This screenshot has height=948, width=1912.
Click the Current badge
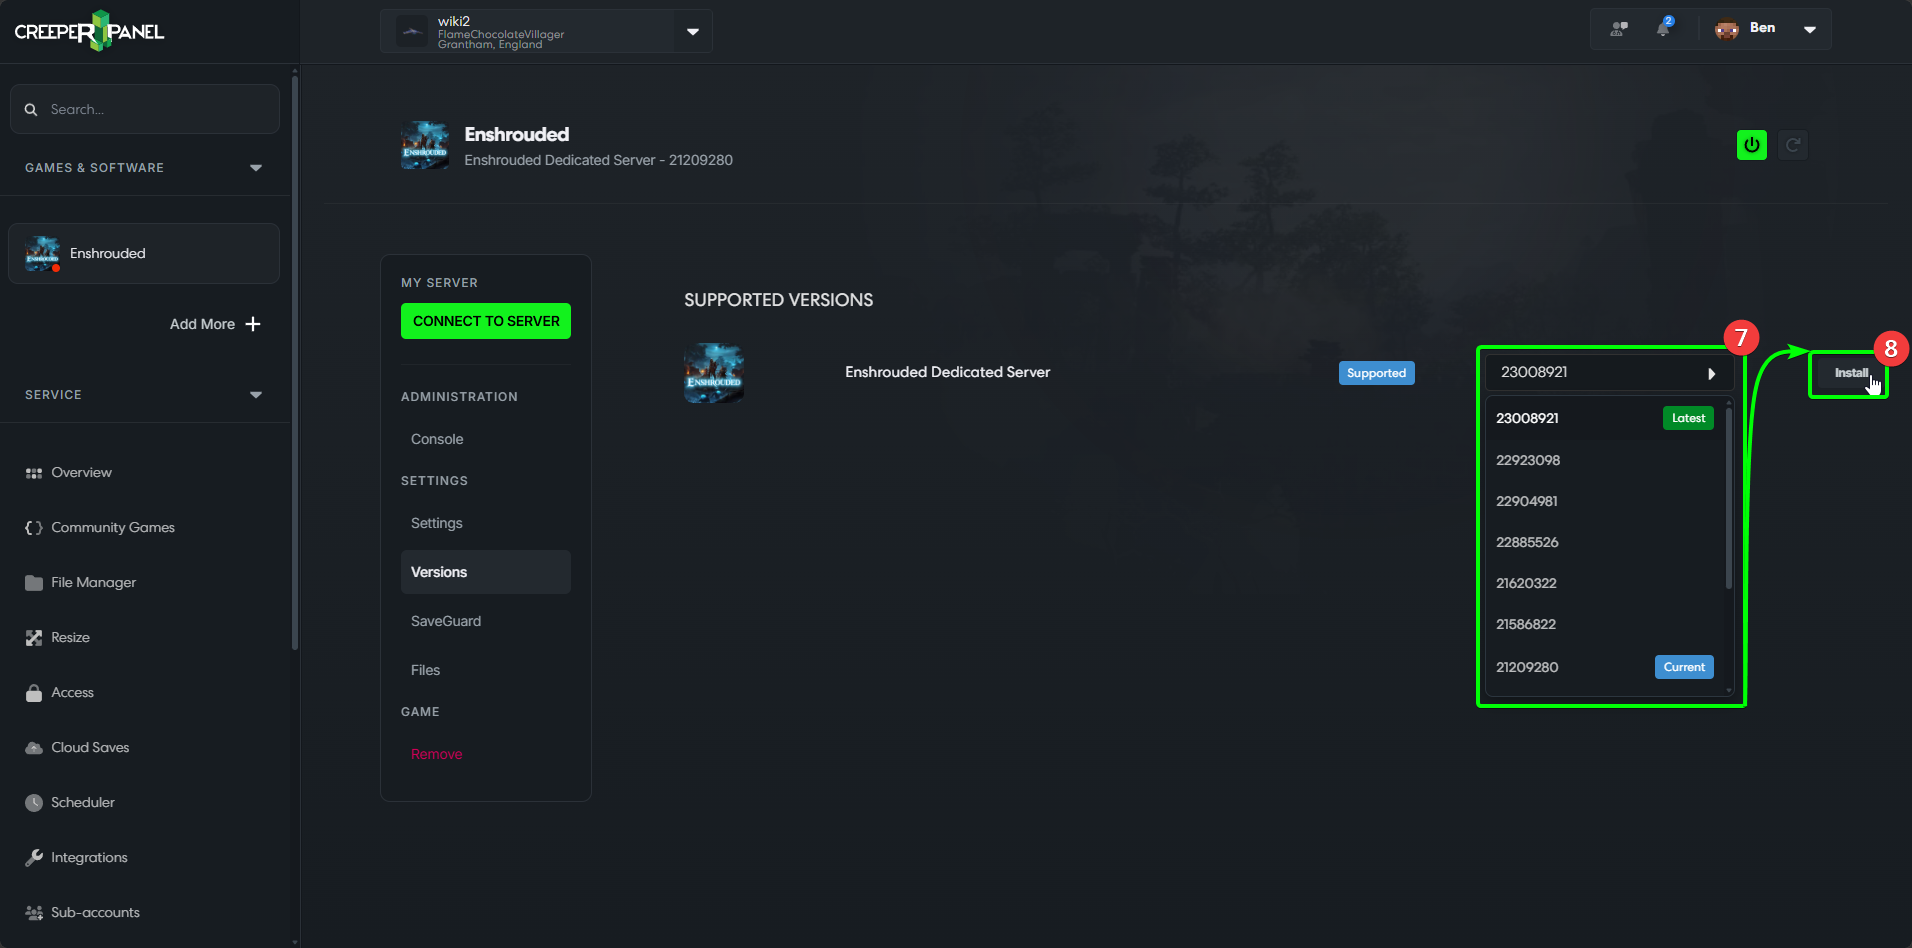tap(1684, 667)
